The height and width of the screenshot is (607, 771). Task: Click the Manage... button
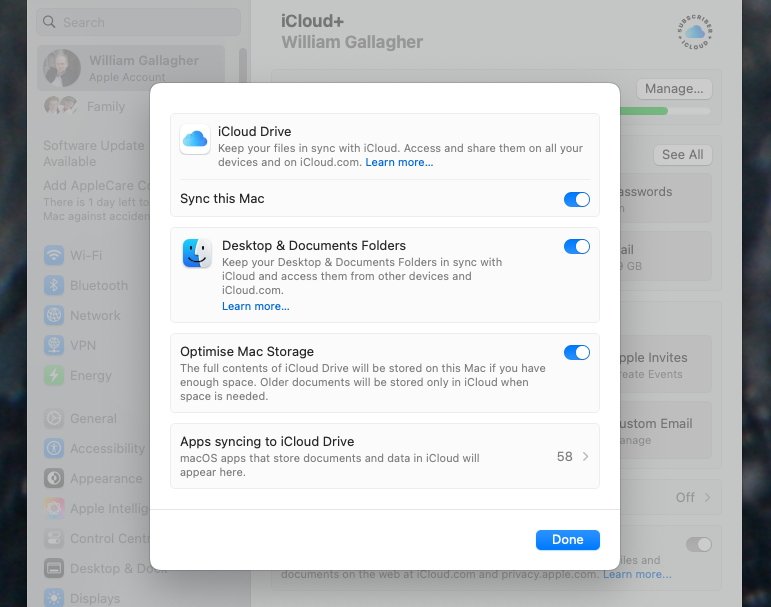tap(674, 89)
